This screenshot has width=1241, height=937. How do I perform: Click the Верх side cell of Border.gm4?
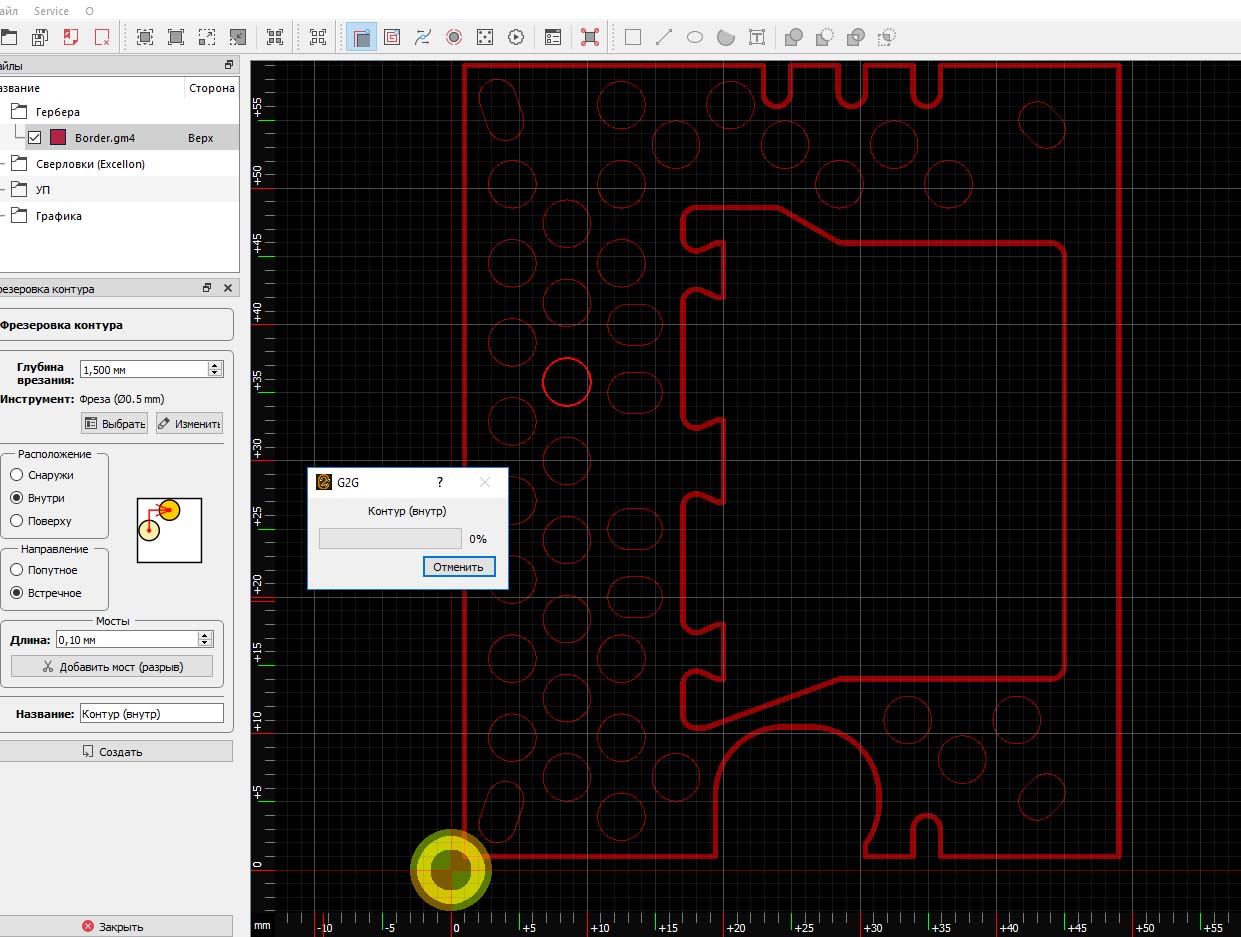[201, 138]
